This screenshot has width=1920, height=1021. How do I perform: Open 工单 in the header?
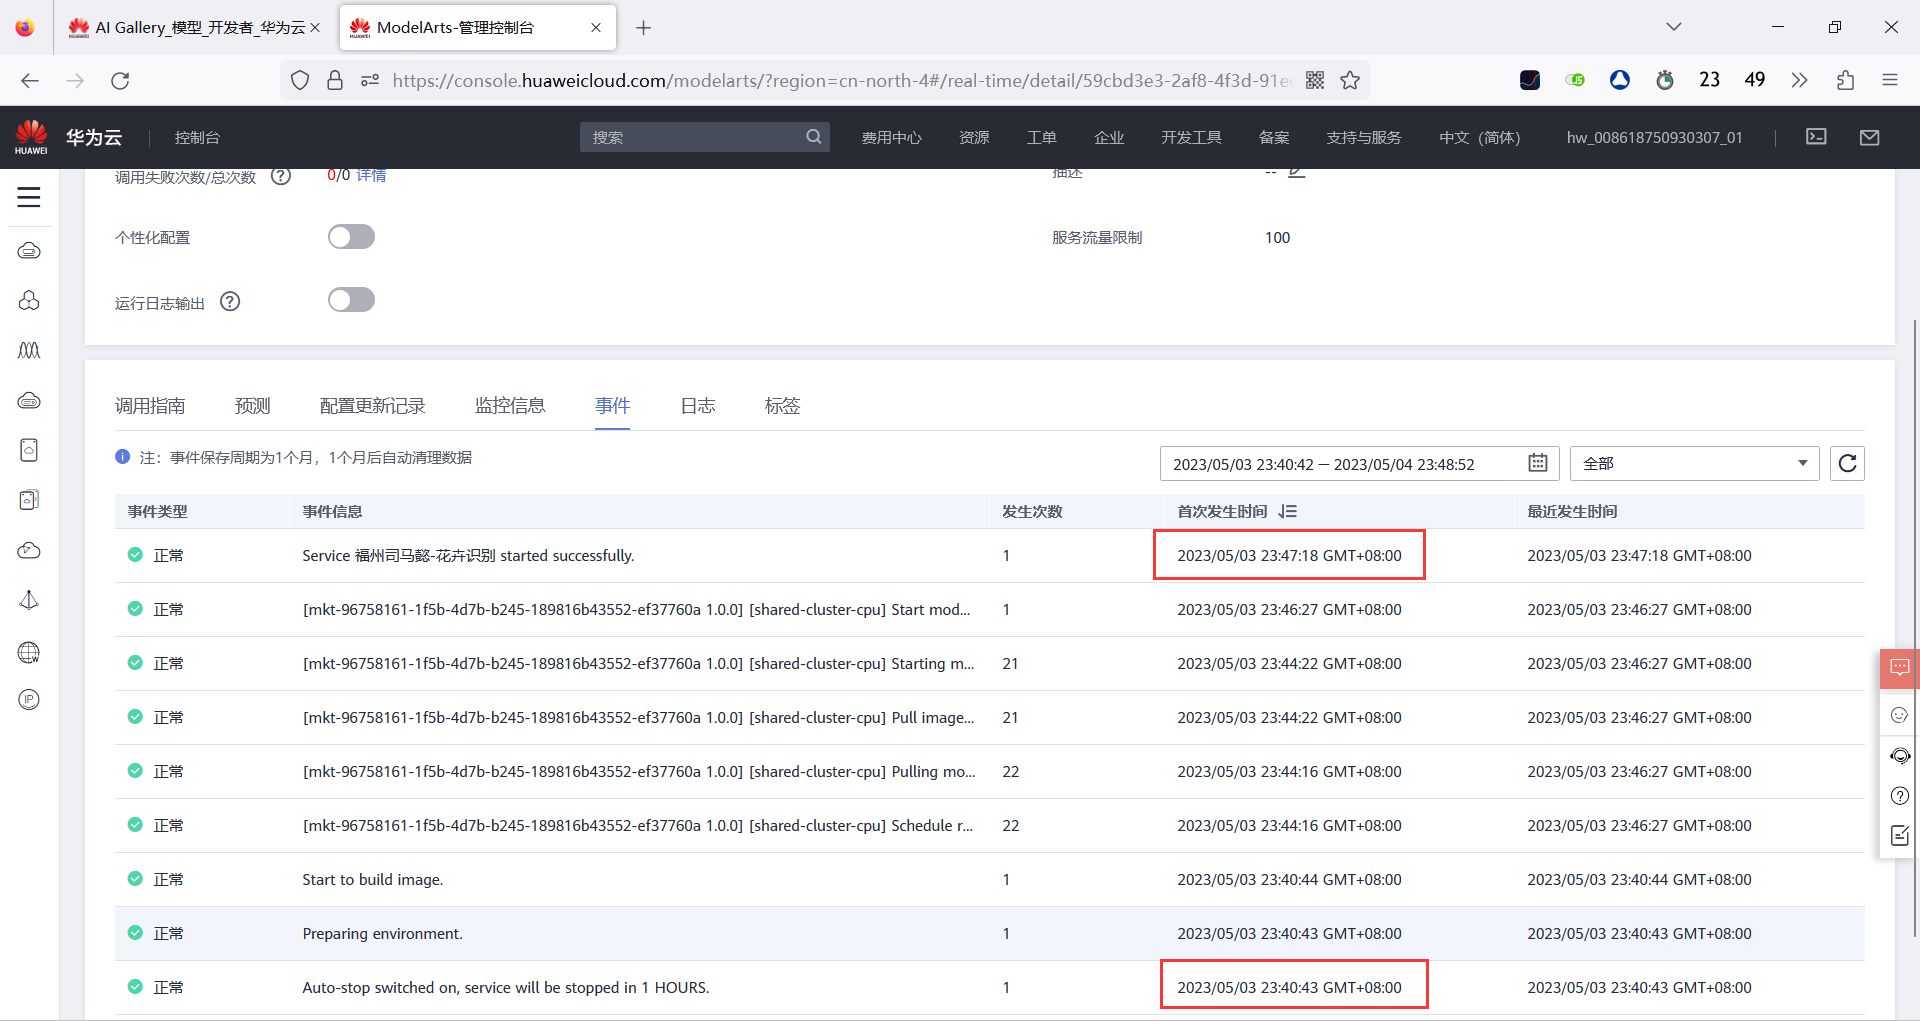point(1041,137)
